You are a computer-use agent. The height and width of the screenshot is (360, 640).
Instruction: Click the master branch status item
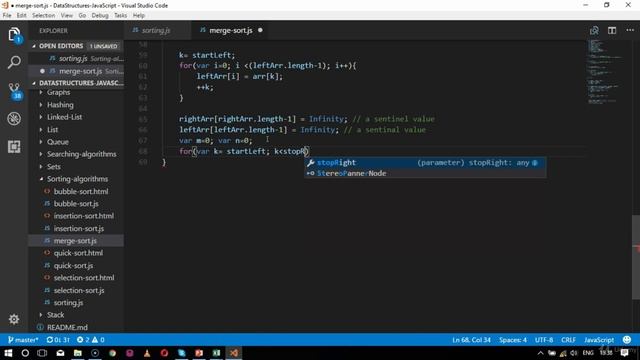click(23, 340)
